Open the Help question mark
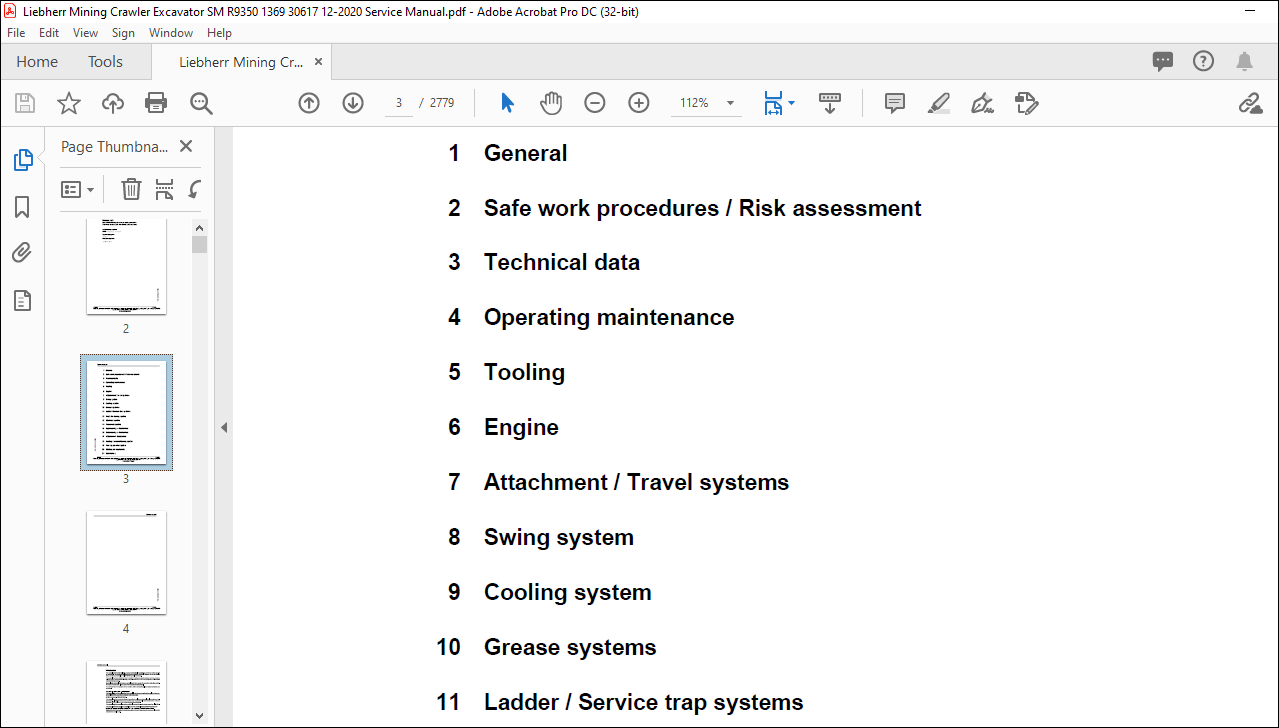The height and width of the screenshot is (728, 1279). [x=1203, y=61]
